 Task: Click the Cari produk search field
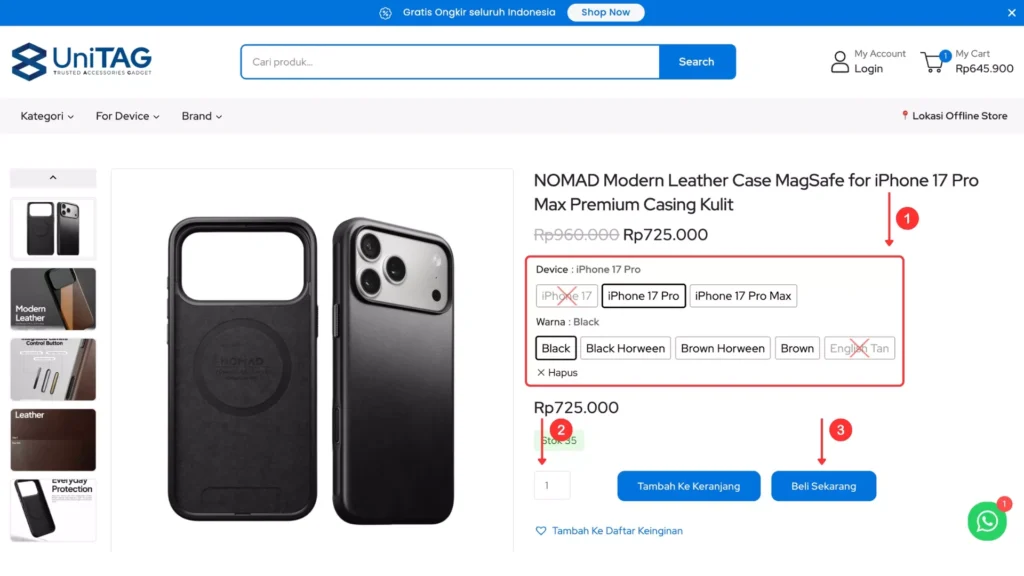coord(450,62)
